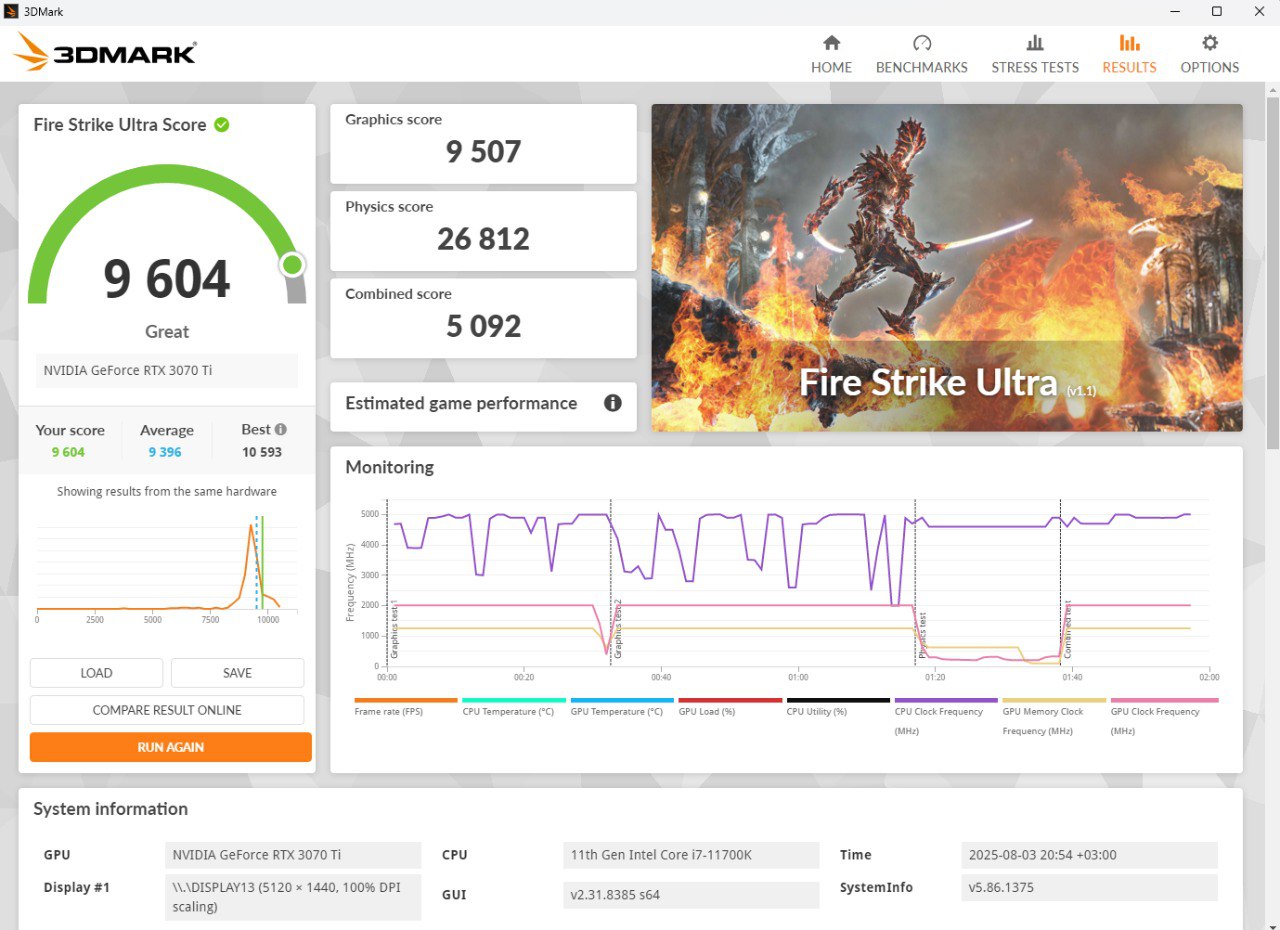The width and height of the screenshot is (1280, 930).
Task: Click the Options gear icon
Action: coord(1210,43)
